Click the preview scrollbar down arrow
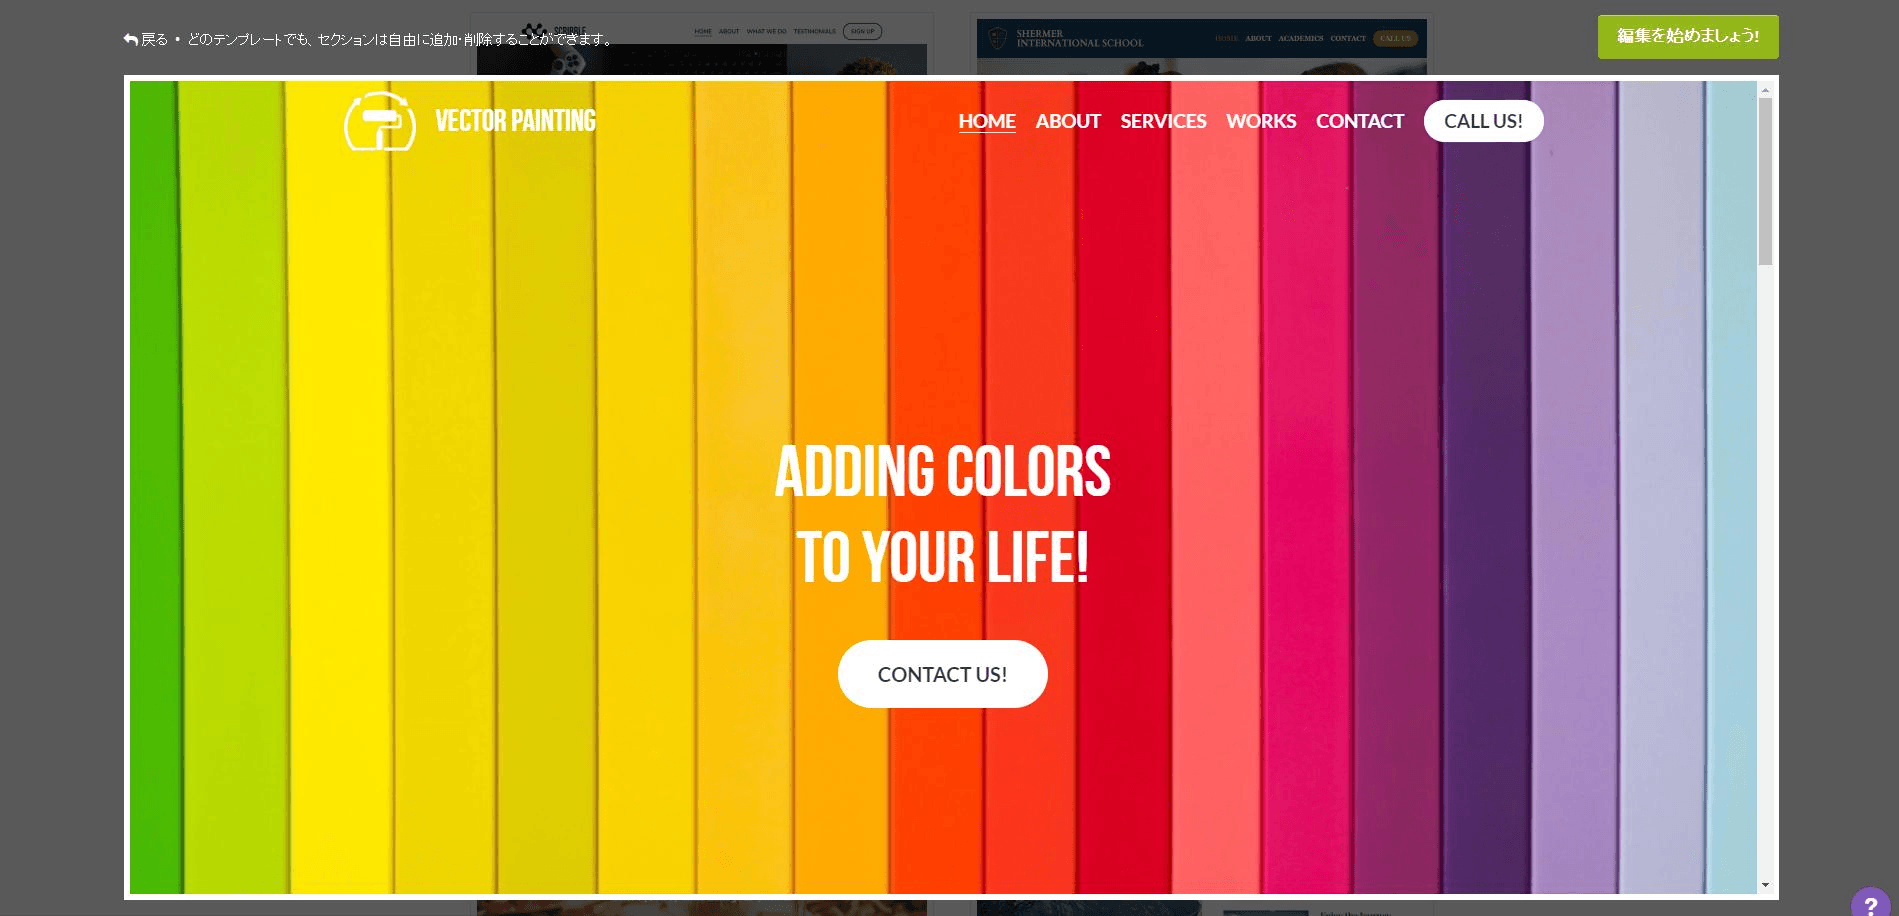The image size is (1899, 916). 1765,885
